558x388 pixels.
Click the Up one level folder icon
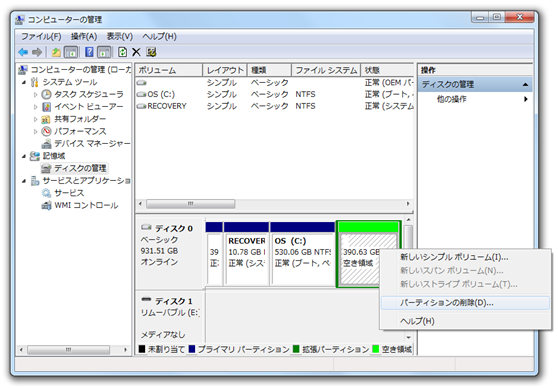click(x=56, y=52)
